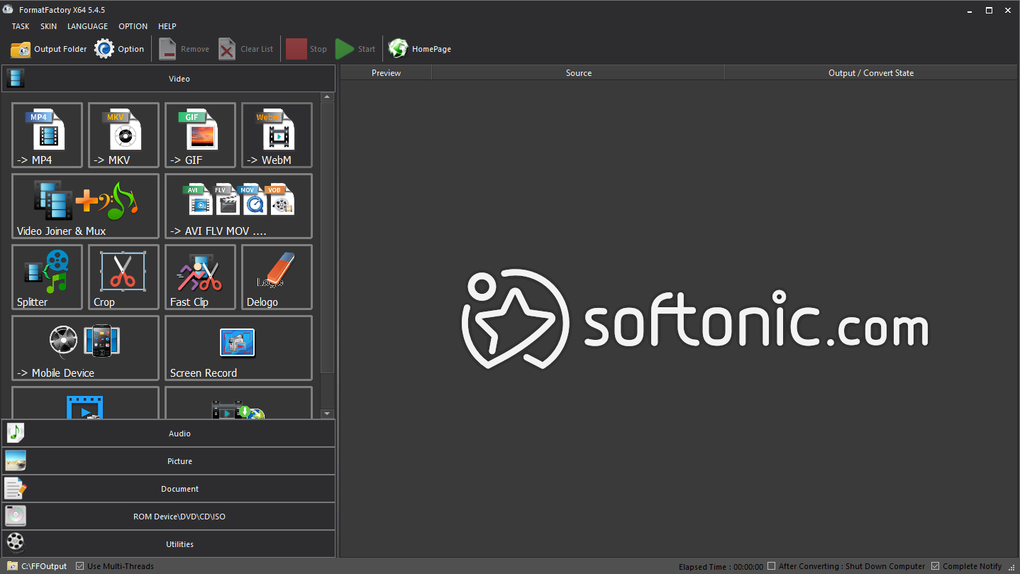Open the -> WebM converter
This screenshot has width=1020, height=574.
coord(276,135)
